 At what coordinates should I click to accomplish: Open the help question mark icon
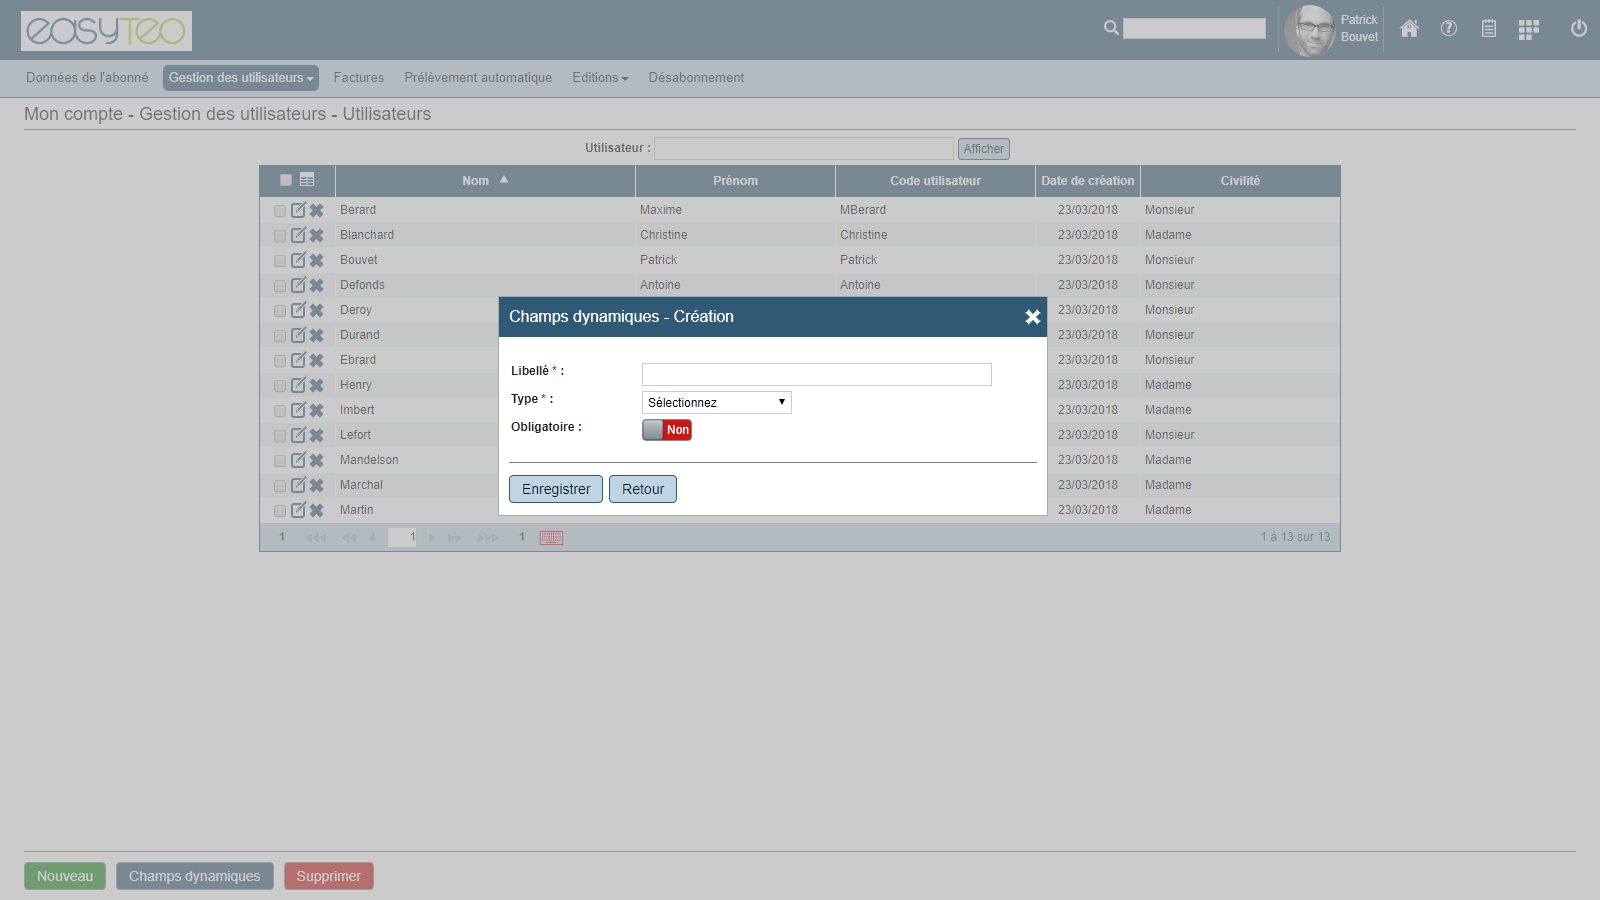click(x=1449, y=29)
